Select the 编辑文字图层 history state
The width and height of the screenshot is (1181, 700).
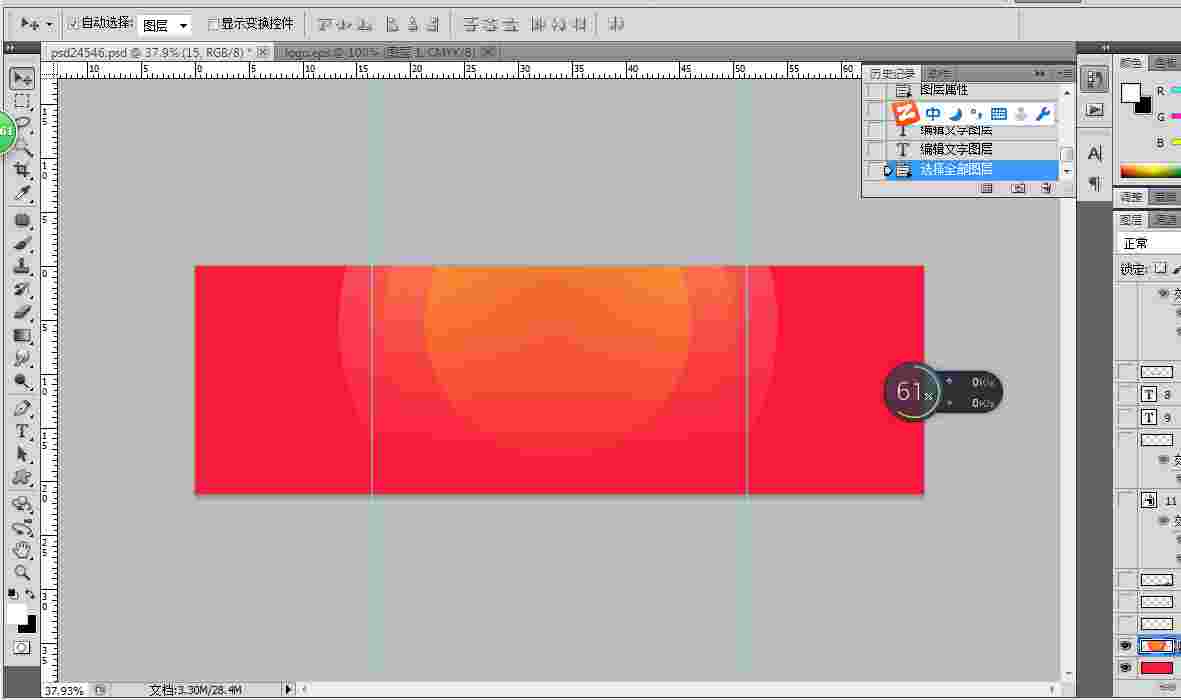pyautogui.click(x=956, y=149)
